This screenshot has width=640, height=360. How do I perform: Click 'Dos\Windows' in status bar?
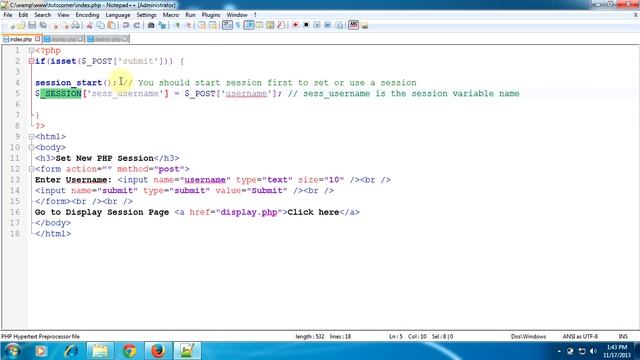point(528,336)
